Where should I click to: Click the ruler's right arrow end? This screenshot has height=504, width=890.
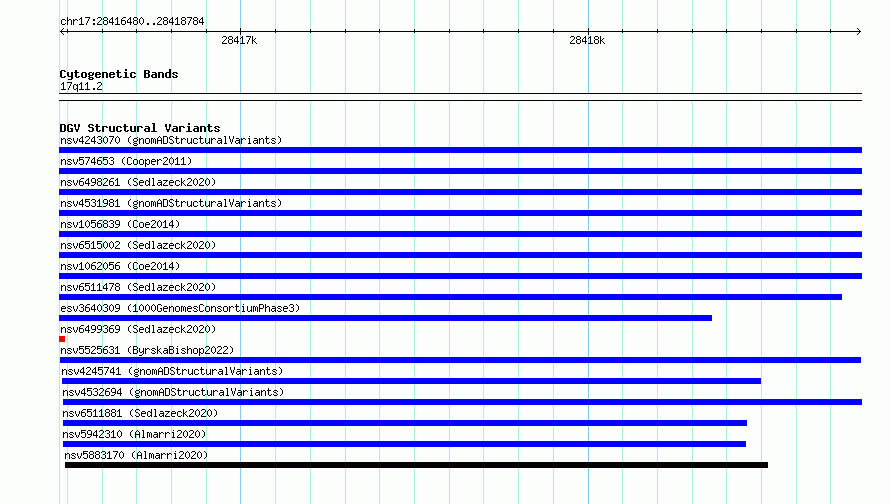pyautogui.click(x=859, y=31)
